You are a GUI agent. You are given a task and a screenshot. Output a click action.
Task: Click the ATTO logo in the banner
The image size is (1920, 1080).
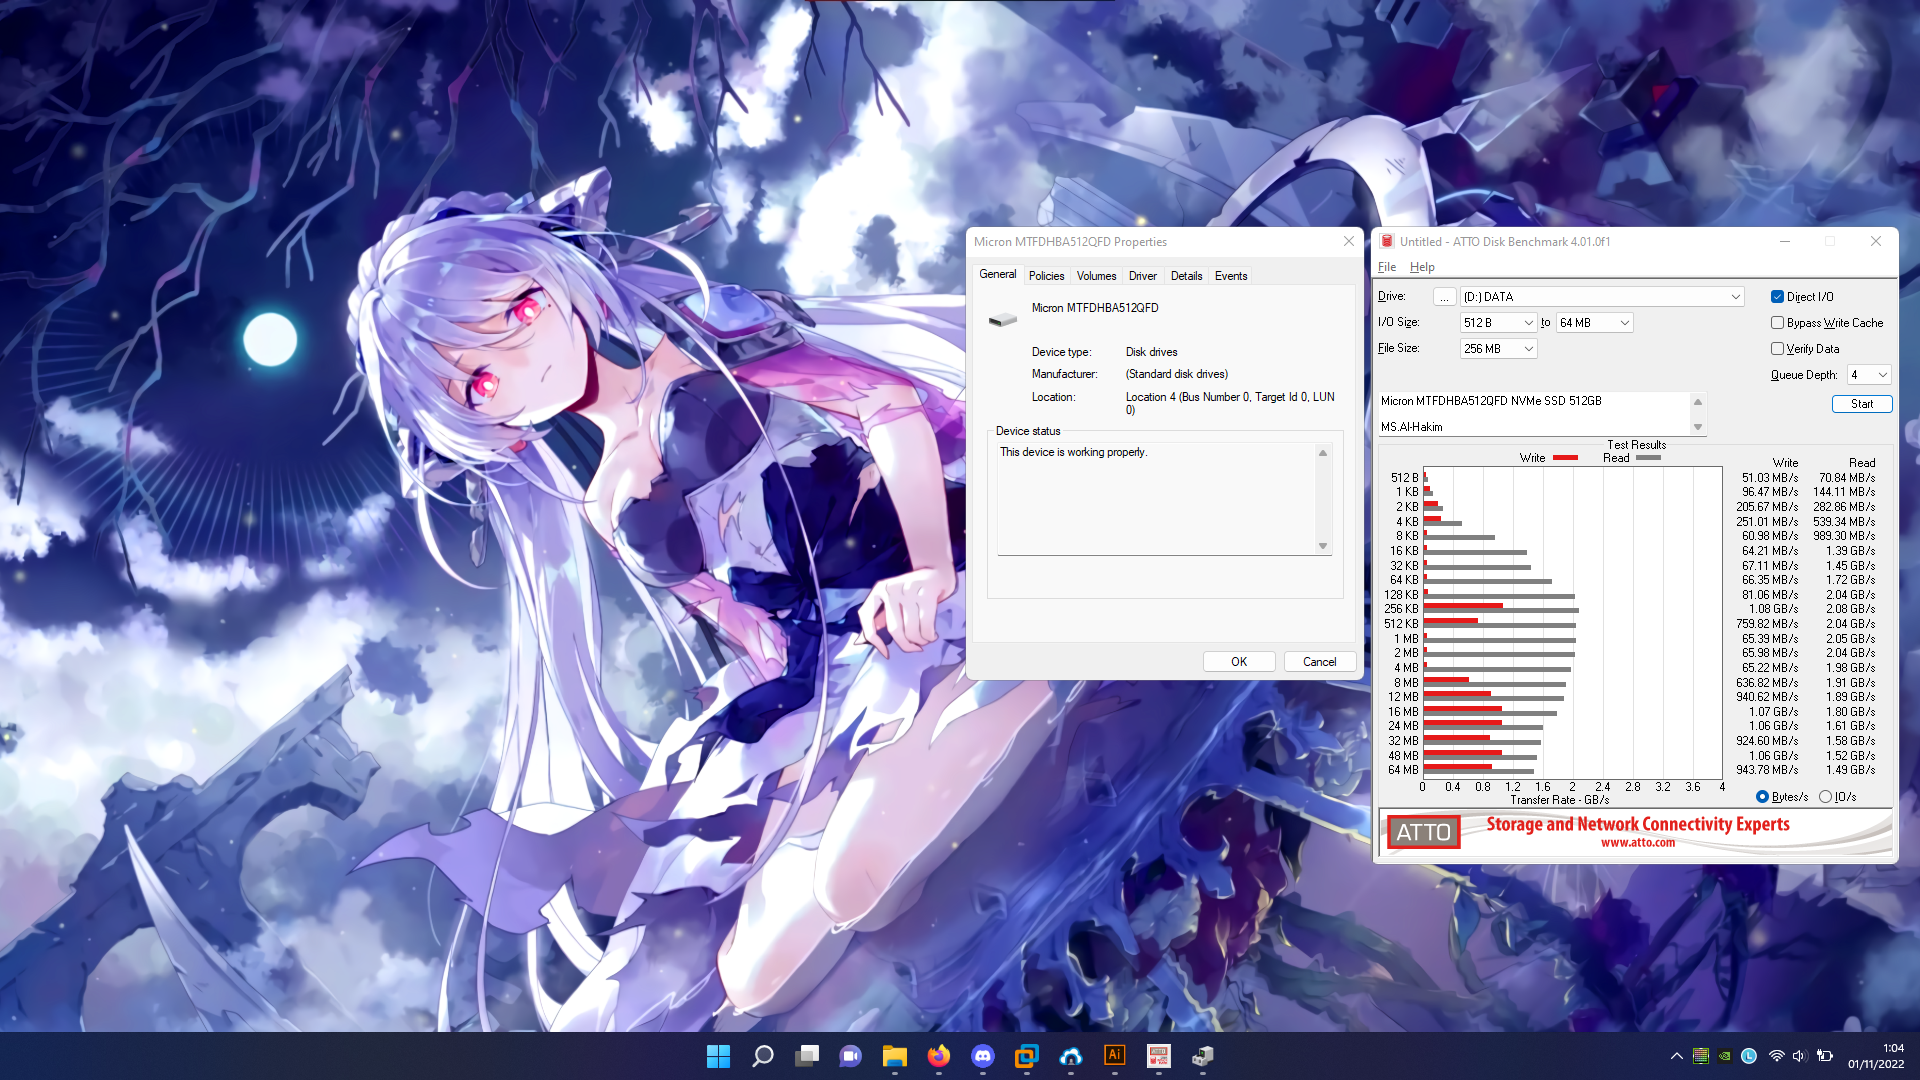click(x=1423, y=832)
